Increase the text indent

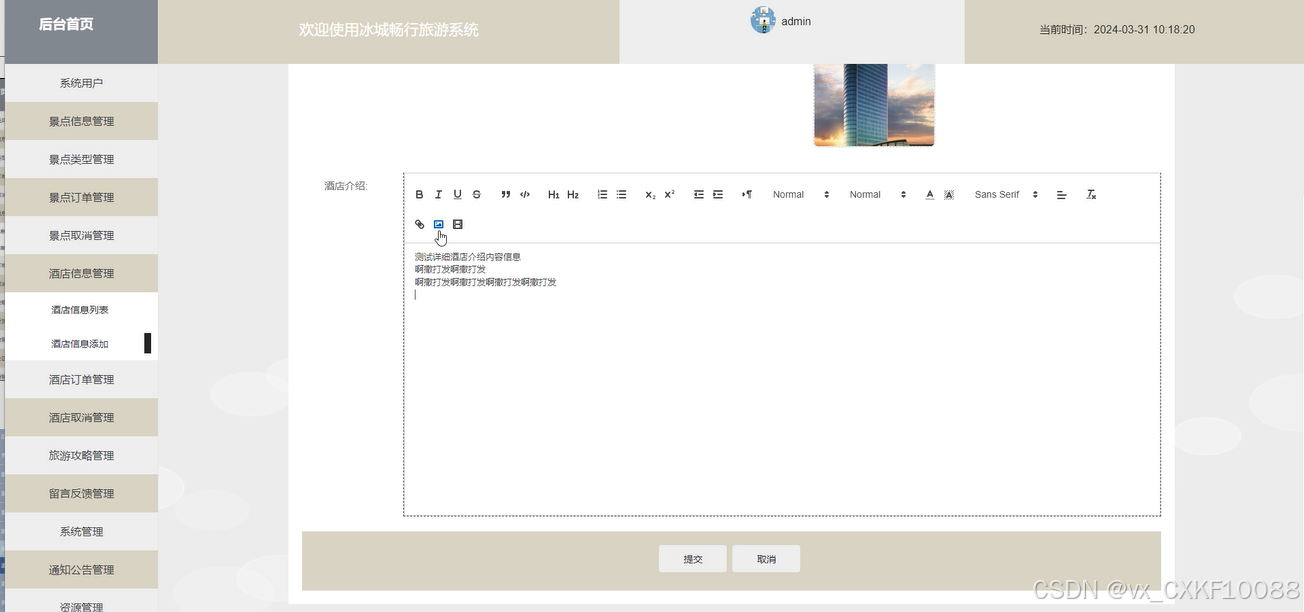click(x=717, y=195)
